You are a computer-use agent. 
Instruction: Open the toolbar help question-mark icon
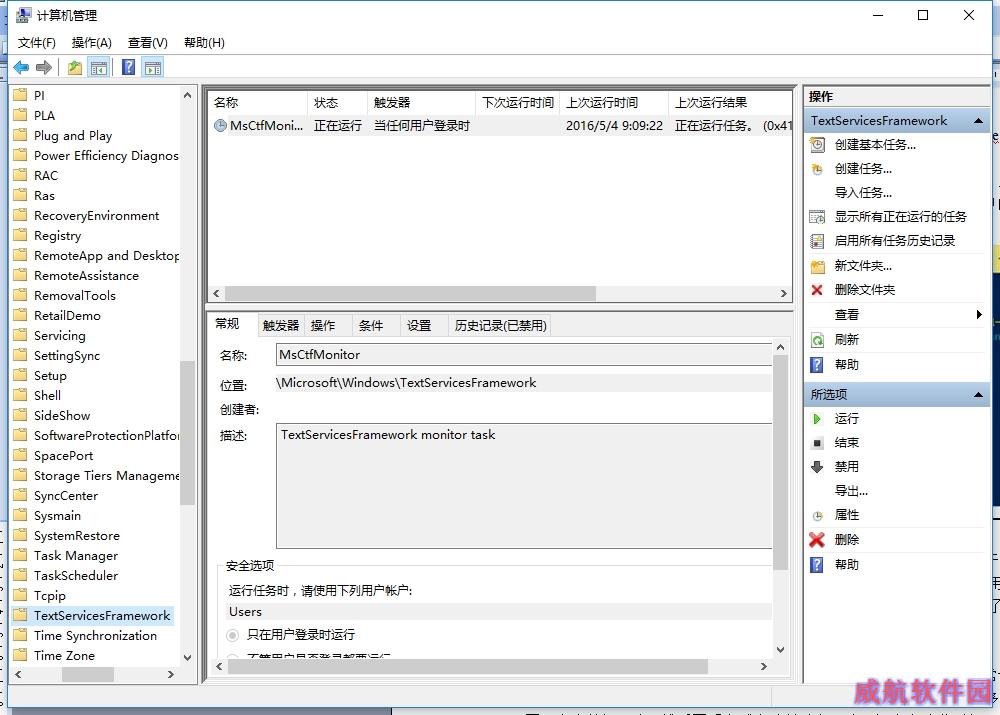pyautogui.click(x=128, y=67)
